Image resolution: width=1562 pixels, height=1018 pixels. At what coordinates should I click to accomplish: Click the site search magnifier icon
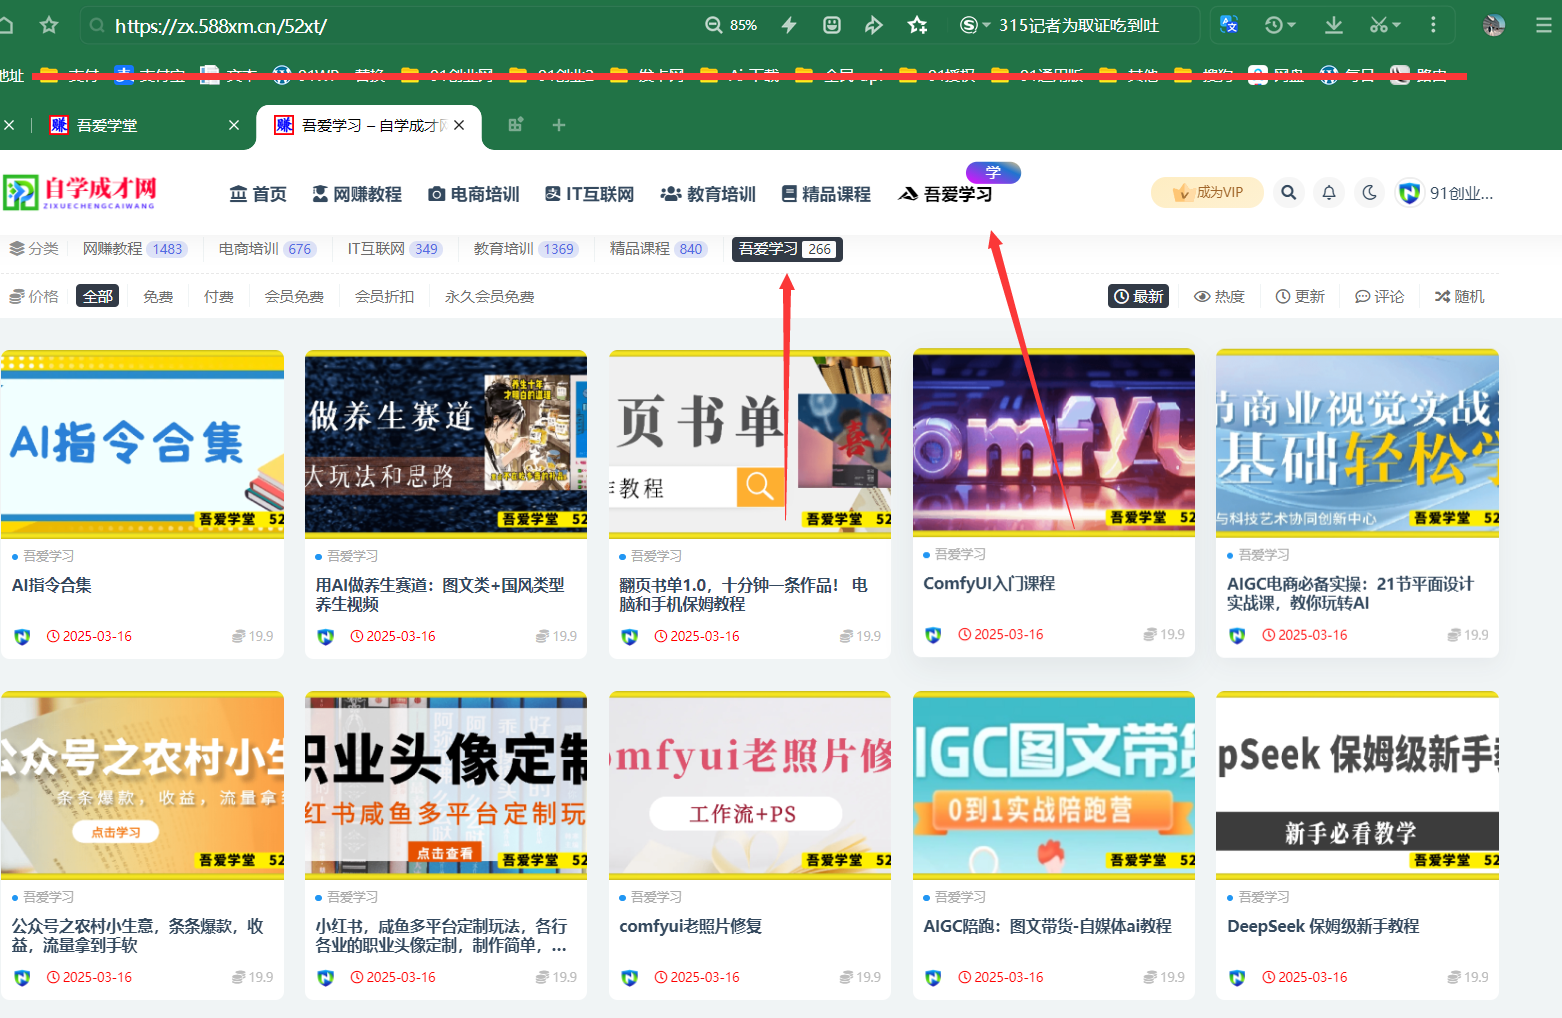[1288, 192]
